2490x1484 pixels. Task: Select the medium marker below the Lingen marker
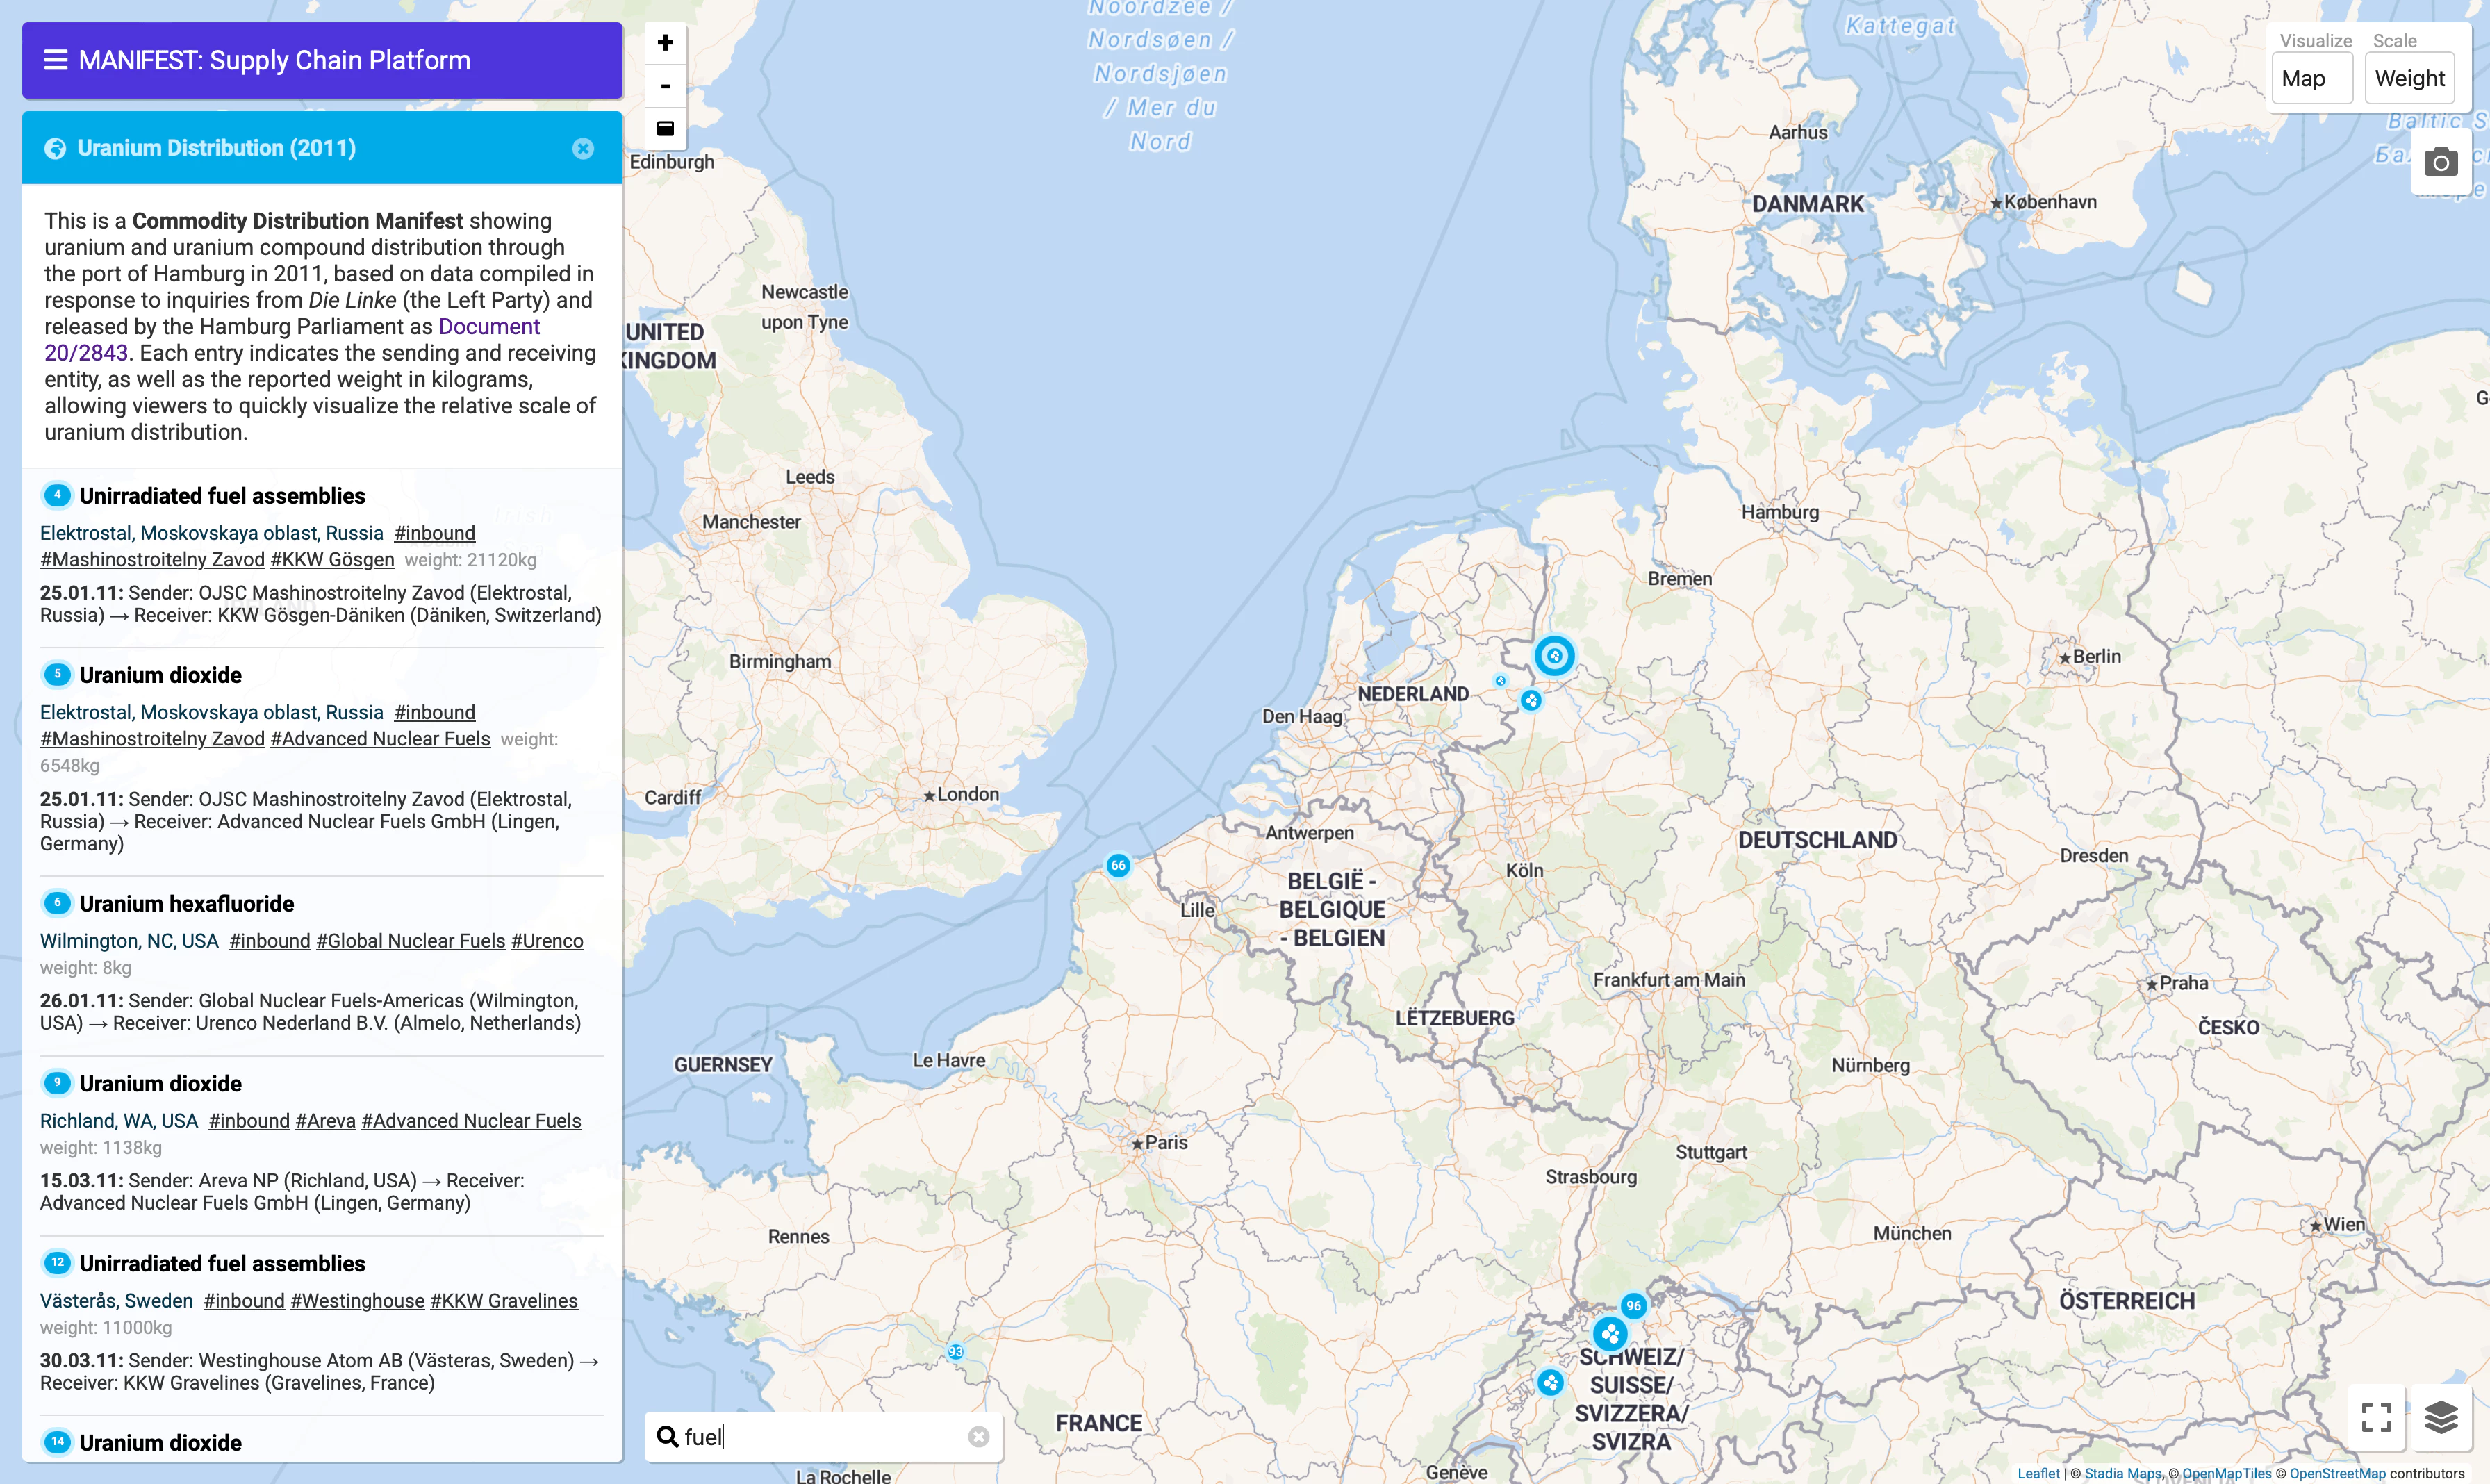pyautogui.click(x=1531, y=700)
